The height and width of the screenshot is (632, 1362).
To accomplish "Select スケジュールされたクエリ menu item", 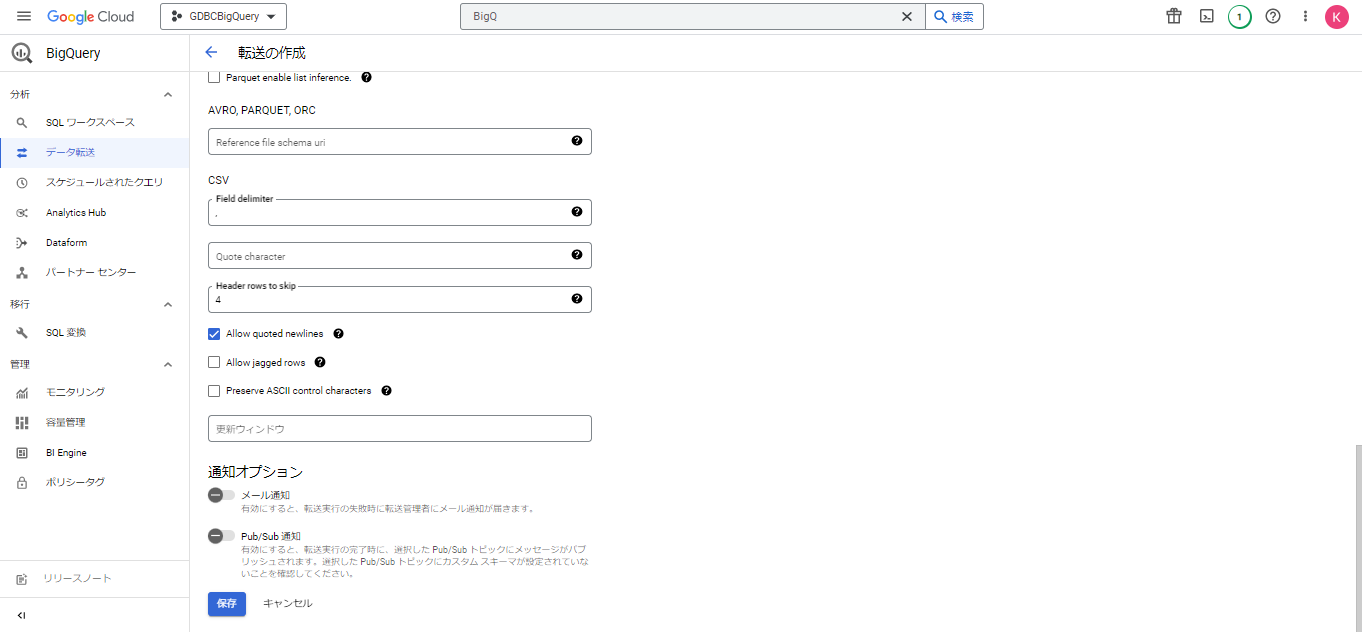I will (x=104, y=182).
